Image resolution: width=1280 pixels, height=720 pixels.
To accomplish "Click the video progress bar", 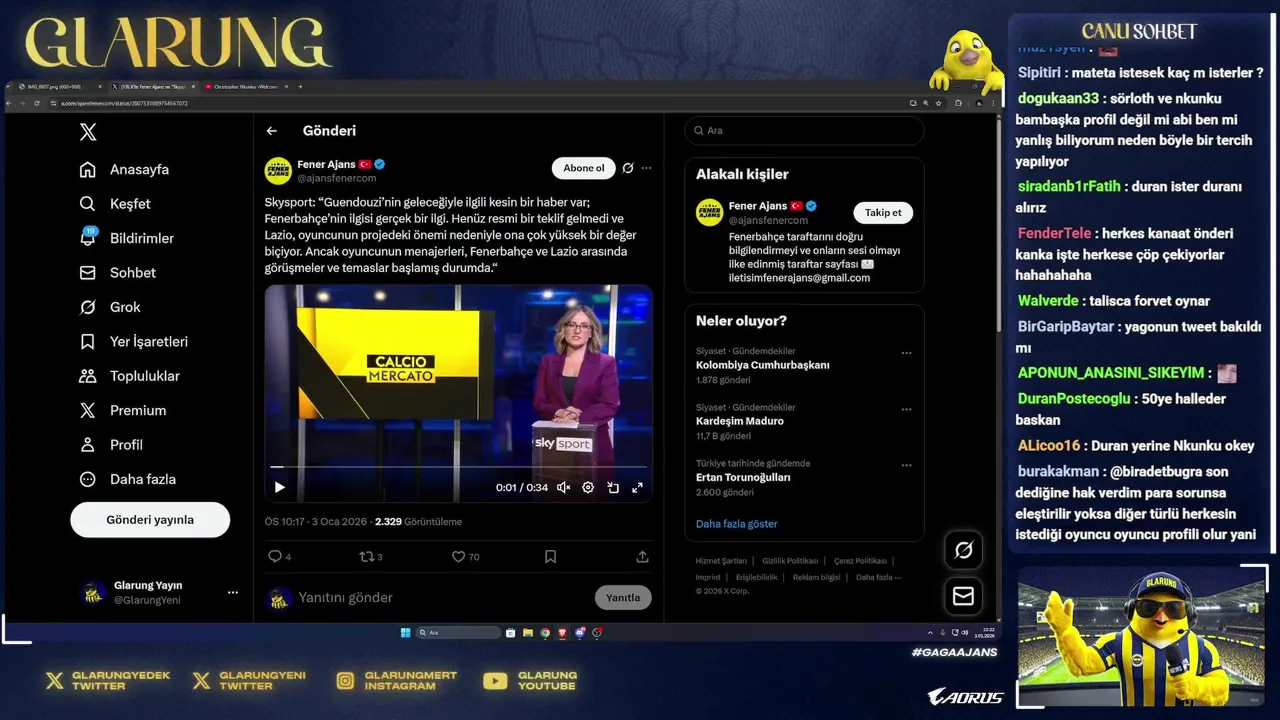I will tap(458, 467).
